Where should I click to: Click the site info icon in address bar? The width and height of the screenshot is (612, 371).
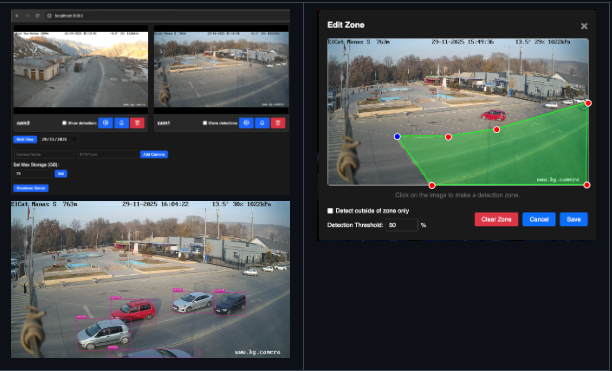(49, 16)
